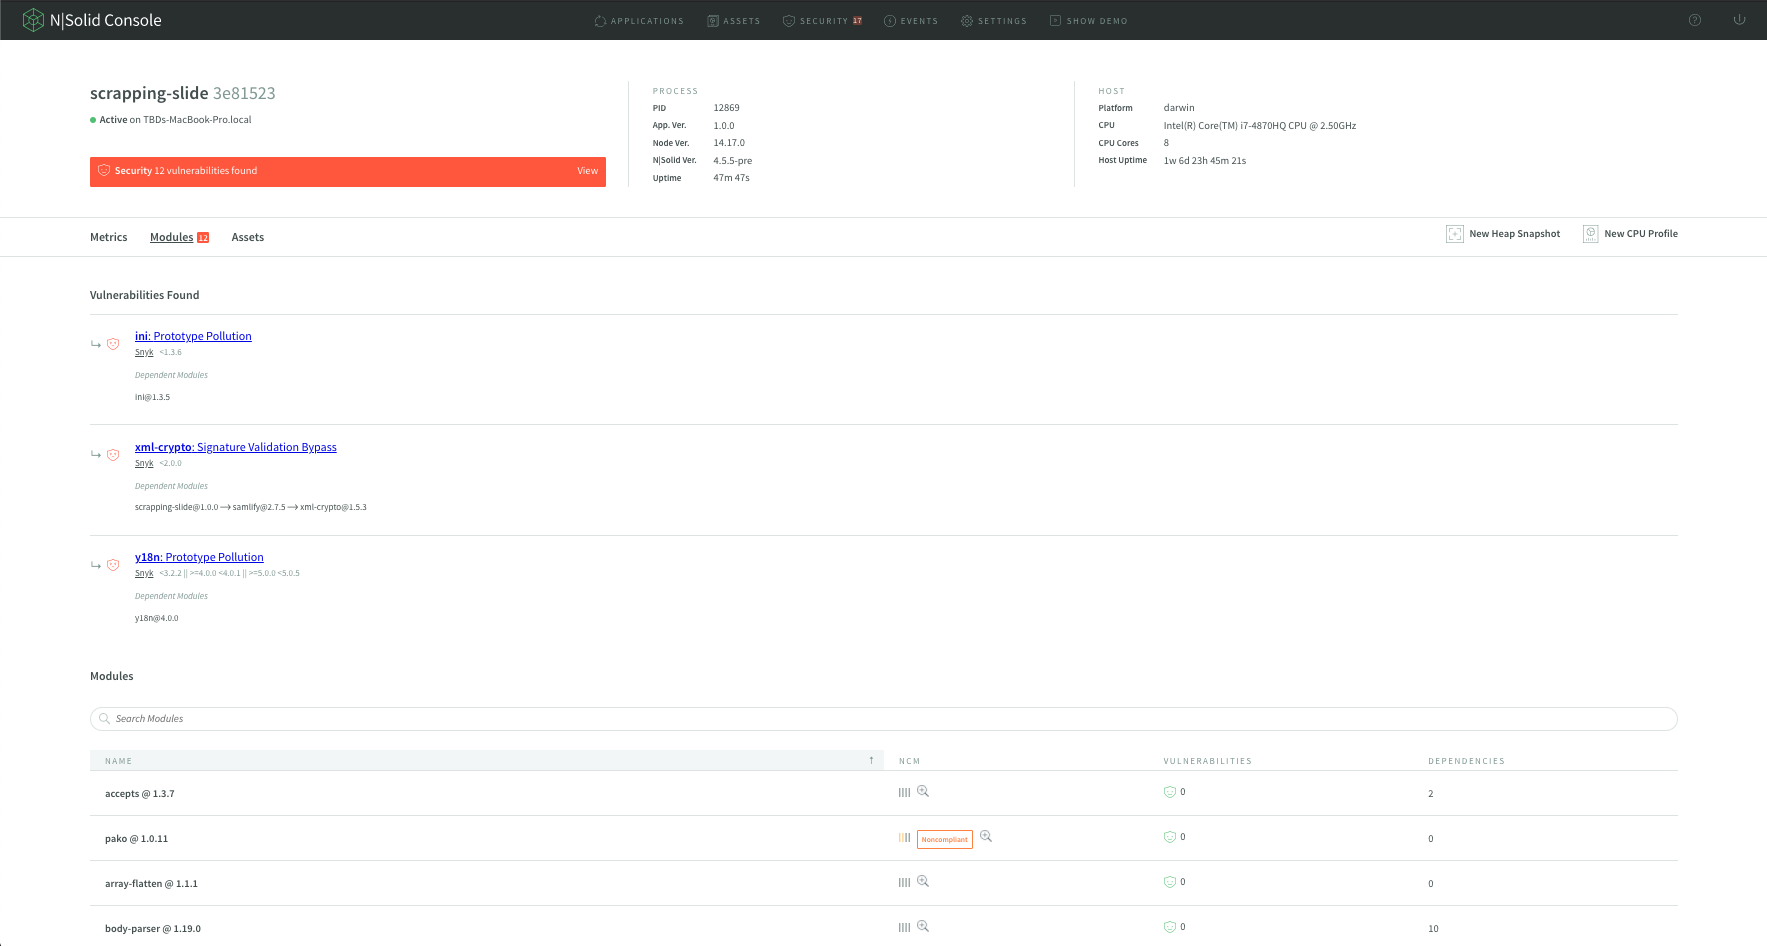Screen dimensions: 1767x946
Task: Click shield icon beside ini vulnerability
Action: click(113, 344)
